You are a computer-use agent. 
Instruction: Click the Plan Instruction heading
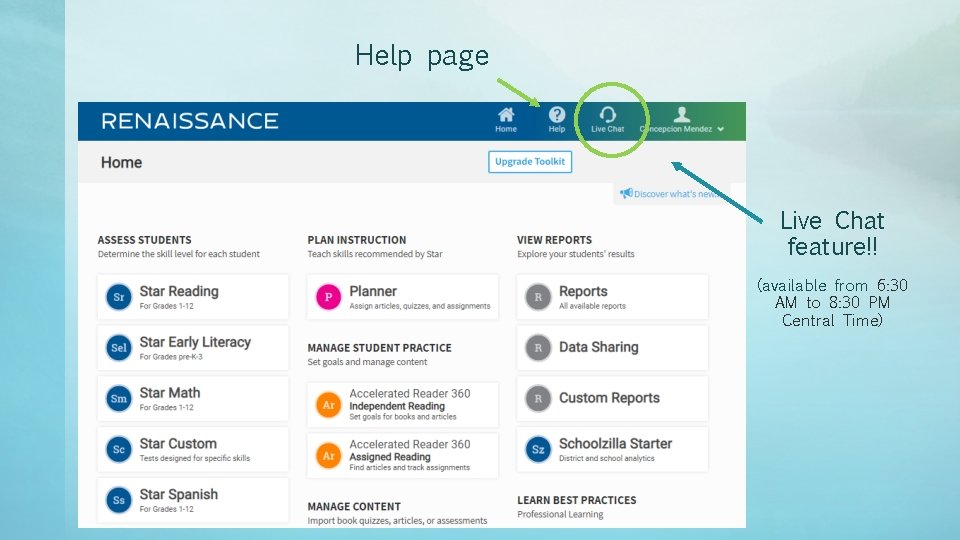click(x=357, y=240)
